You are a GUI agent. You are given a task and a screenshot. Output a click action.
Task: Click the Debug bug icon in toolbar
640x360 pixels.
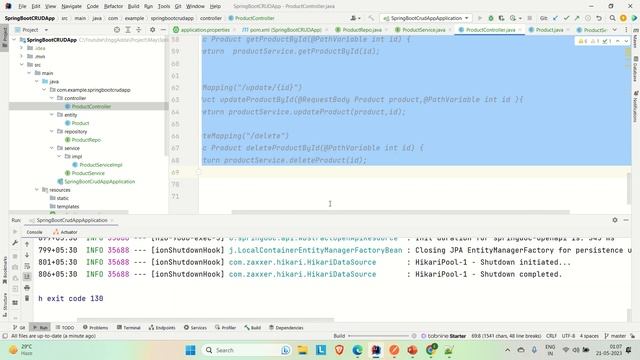coord(491,18)
